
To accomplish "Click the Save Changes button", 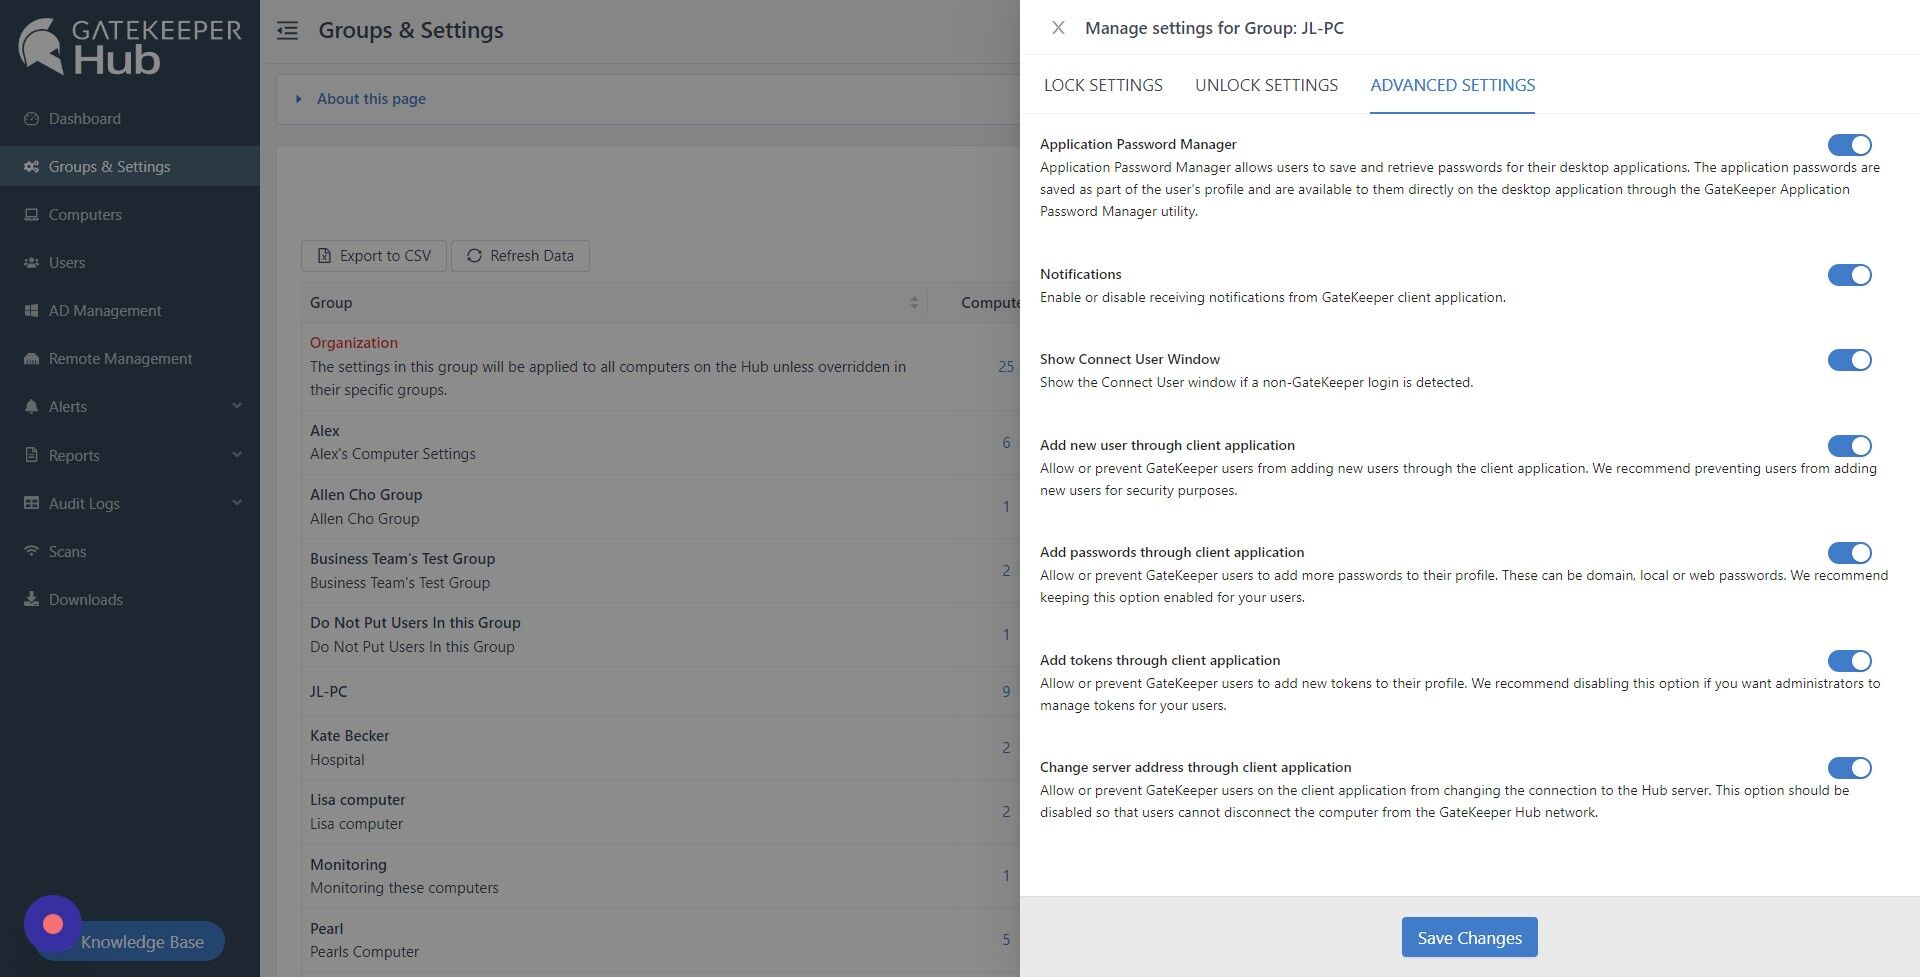I will (x=1469, y=937).
